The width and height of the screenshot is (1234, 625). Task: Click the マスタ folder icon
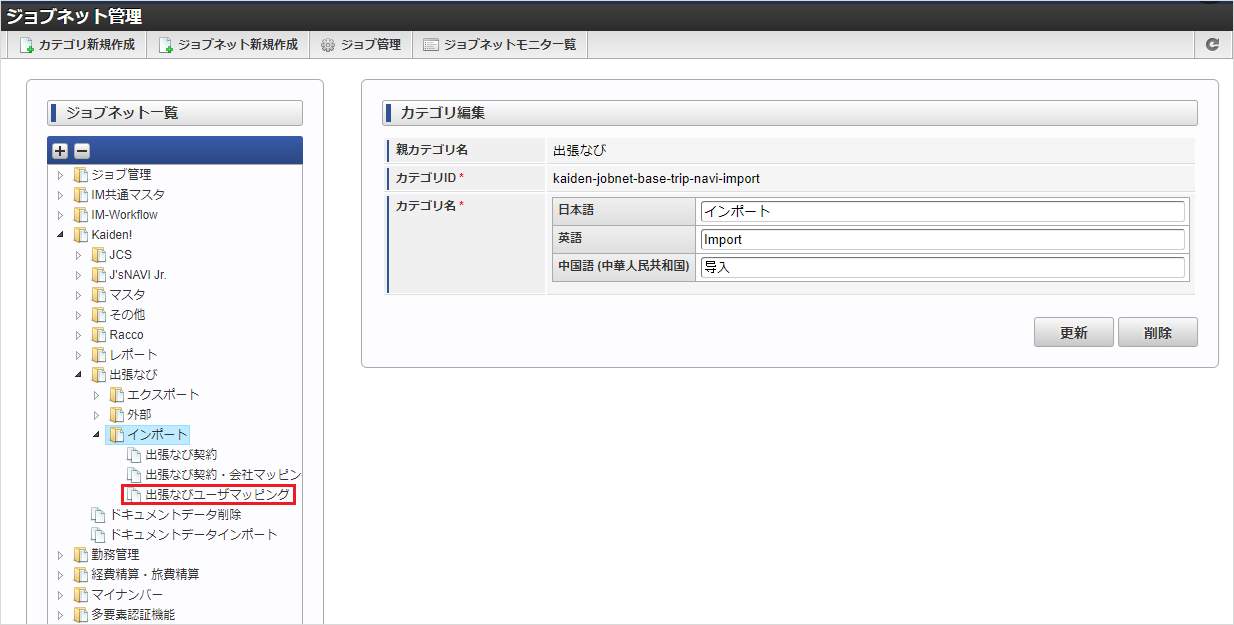(98, 295)
